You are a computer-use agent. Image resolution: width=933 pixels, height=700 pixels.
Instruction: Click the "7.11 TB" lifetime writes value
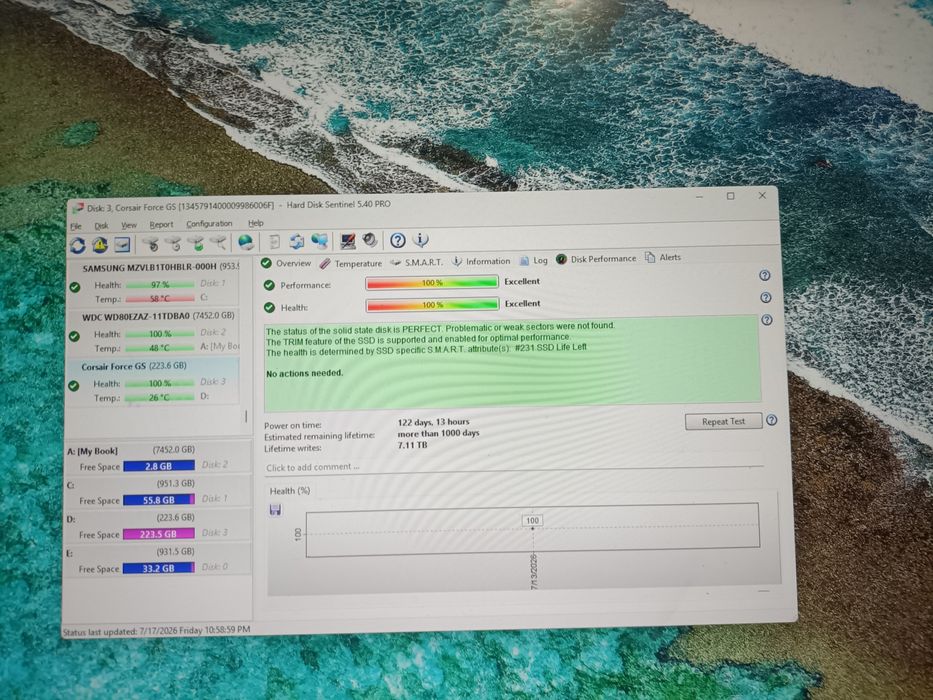[x=412, y=445]
